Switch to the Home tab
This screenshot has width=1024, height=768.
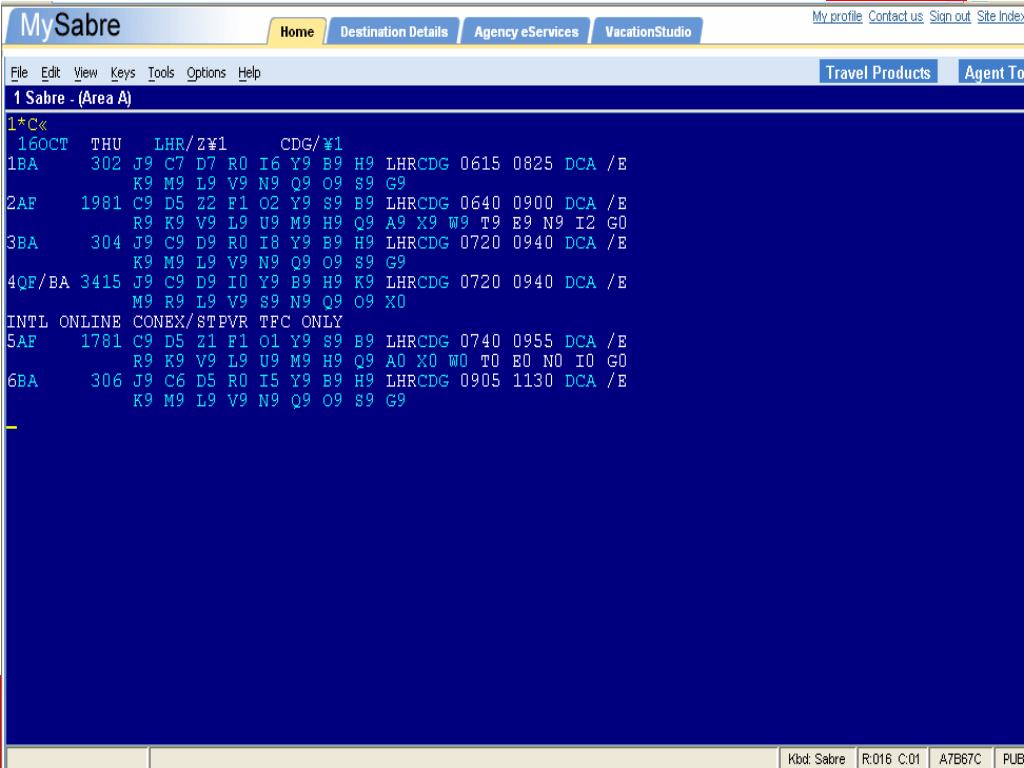[x=296, y=32]
